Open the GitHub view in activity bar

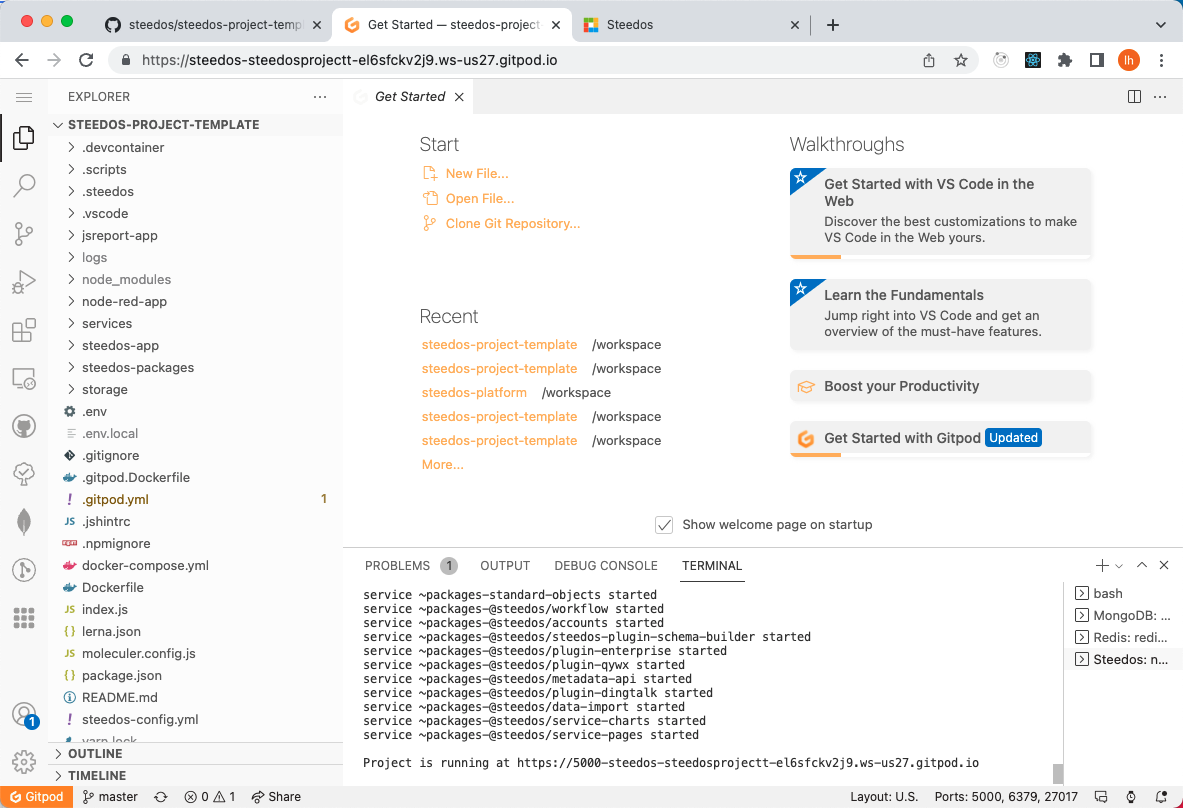pos(23,426)
